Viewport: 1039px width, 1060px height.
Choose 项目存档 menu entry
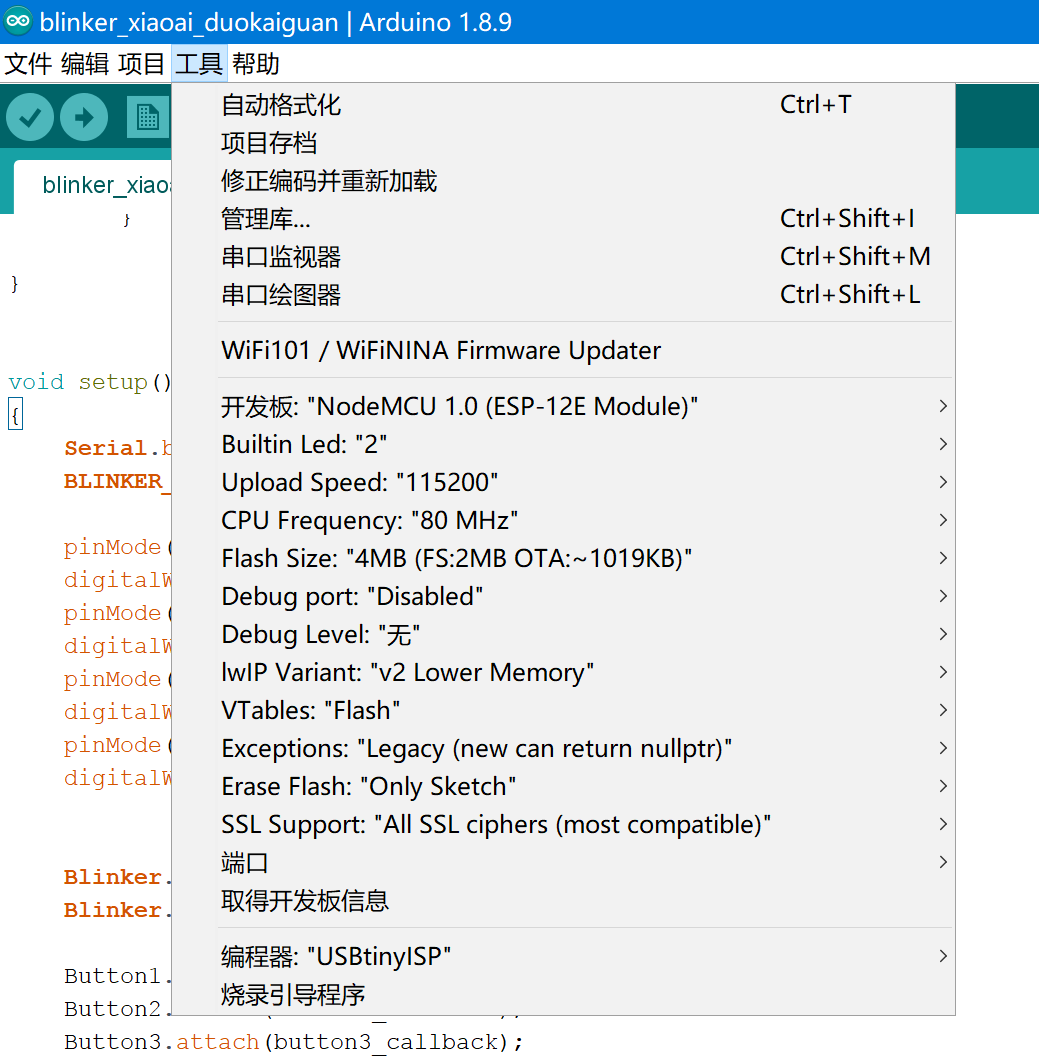[x=563, y=143]
